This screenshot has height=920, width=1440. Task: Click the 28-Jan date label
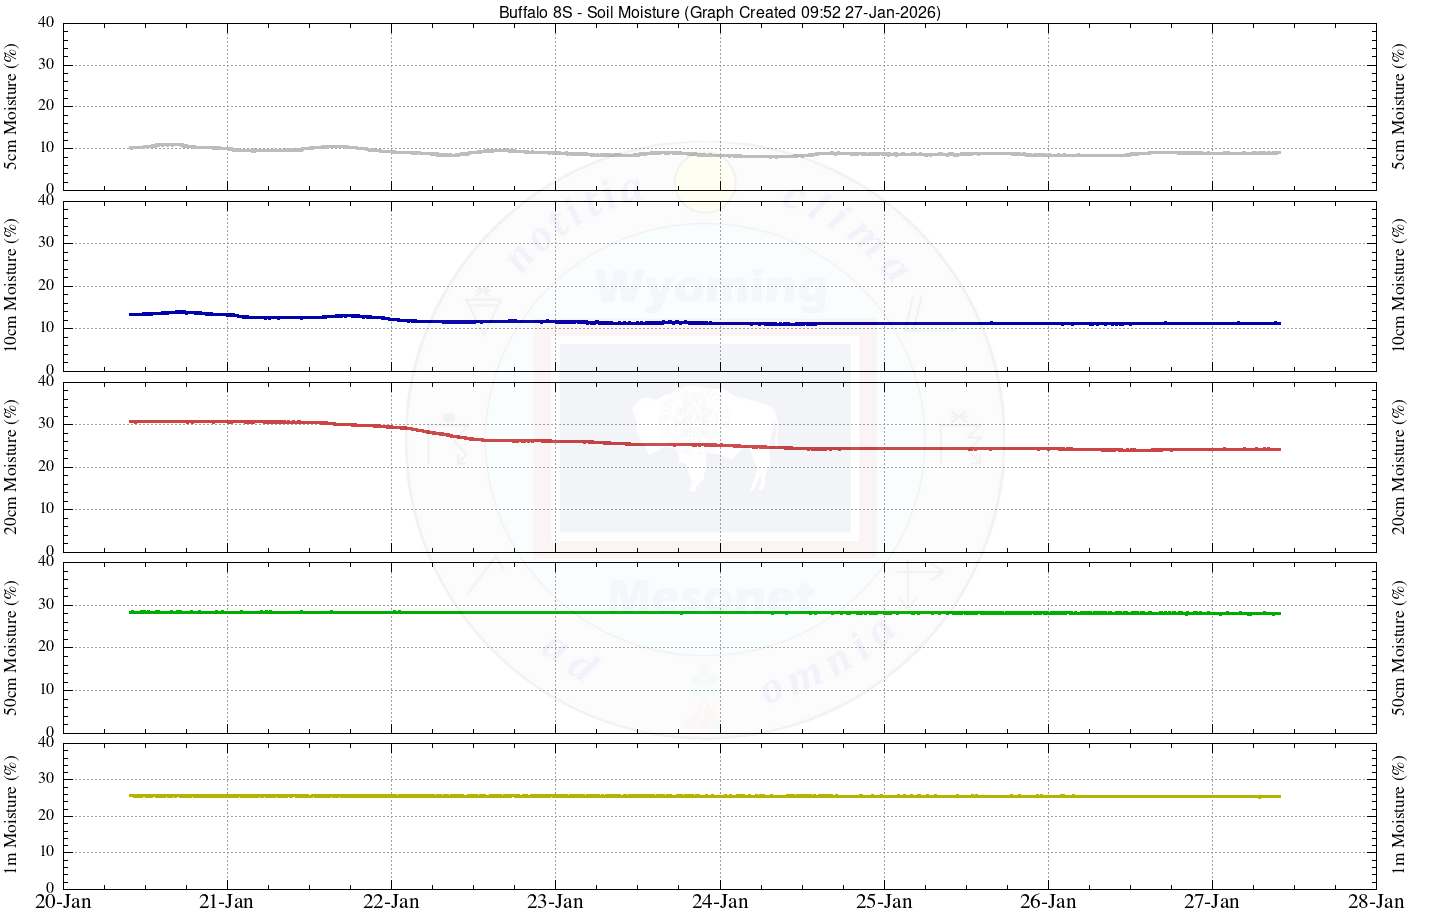coord(1376,902)
